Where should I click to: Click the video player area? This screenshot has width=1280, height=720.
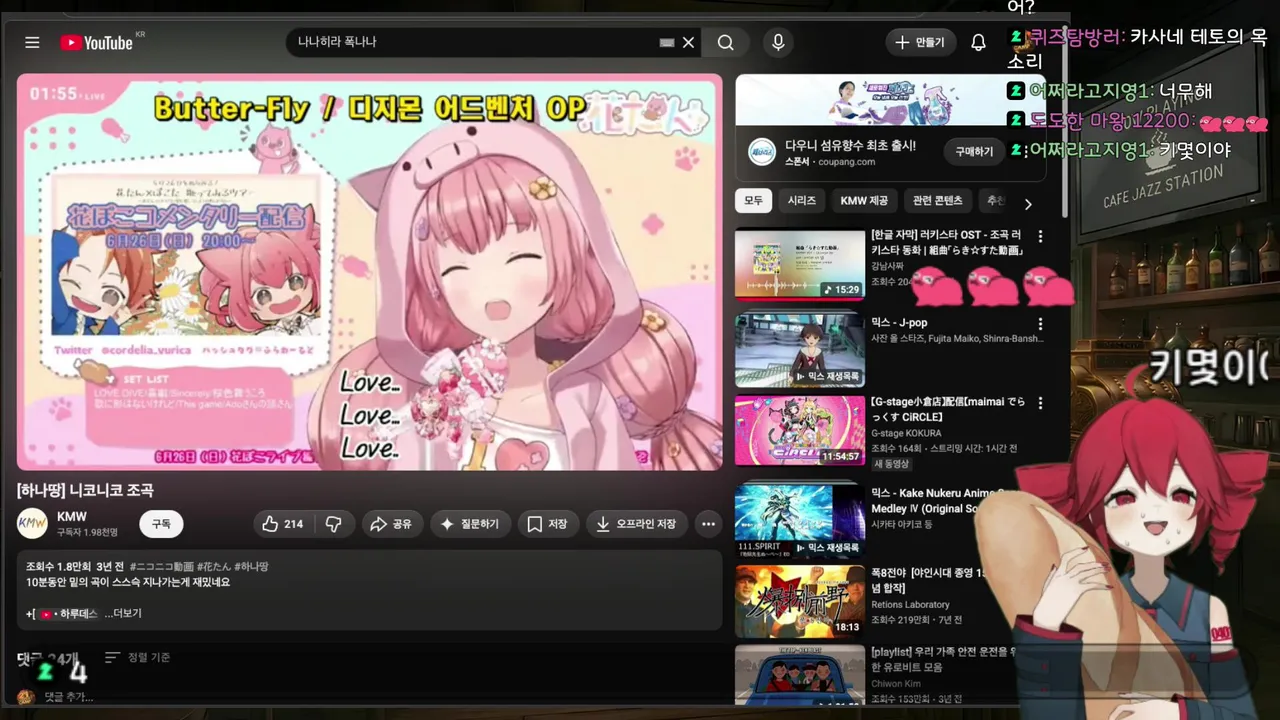click(x=369, y=272)
